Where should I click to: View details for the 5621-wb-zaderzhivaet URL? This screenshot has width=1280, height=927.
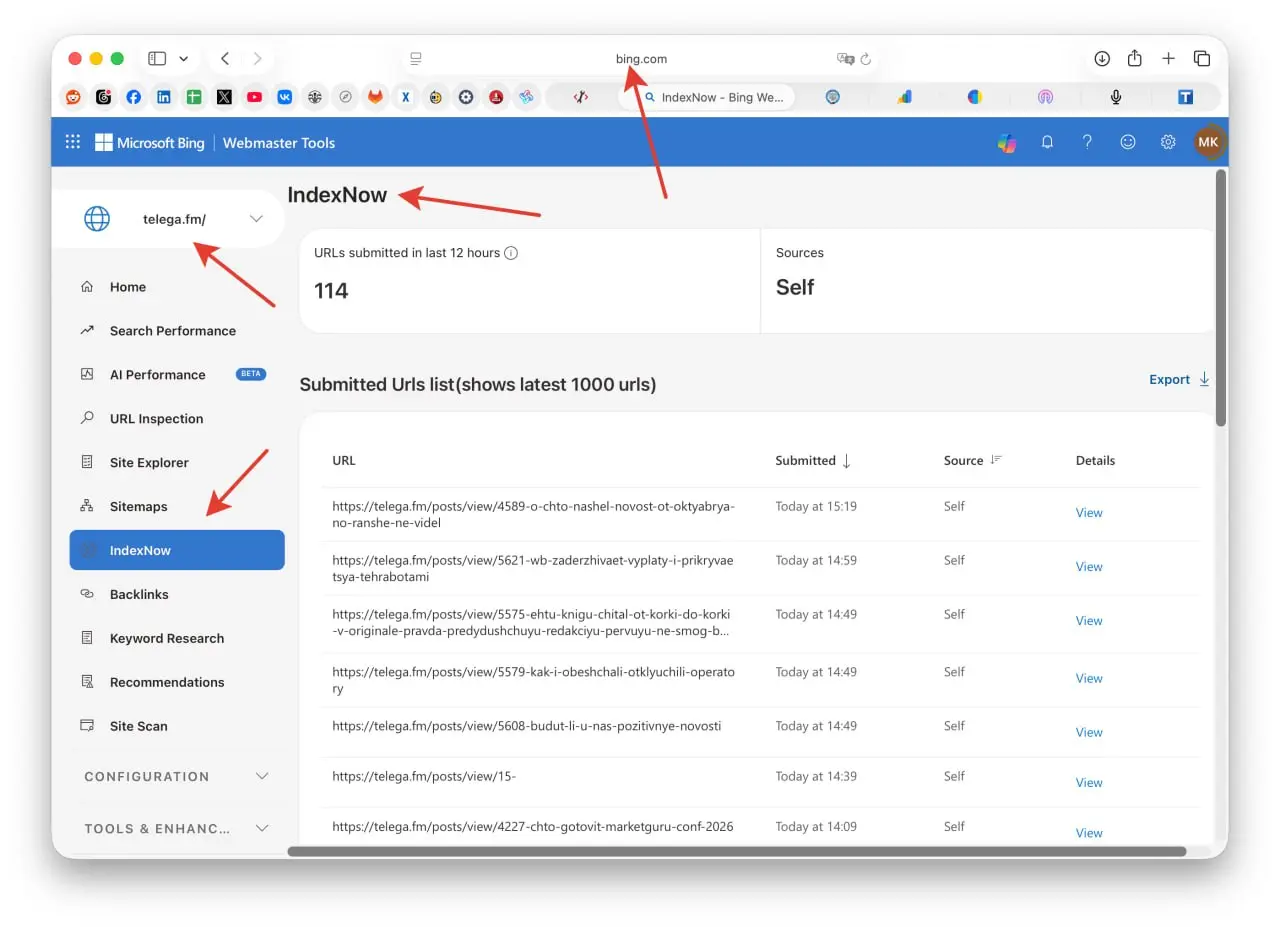point(1089,567)
